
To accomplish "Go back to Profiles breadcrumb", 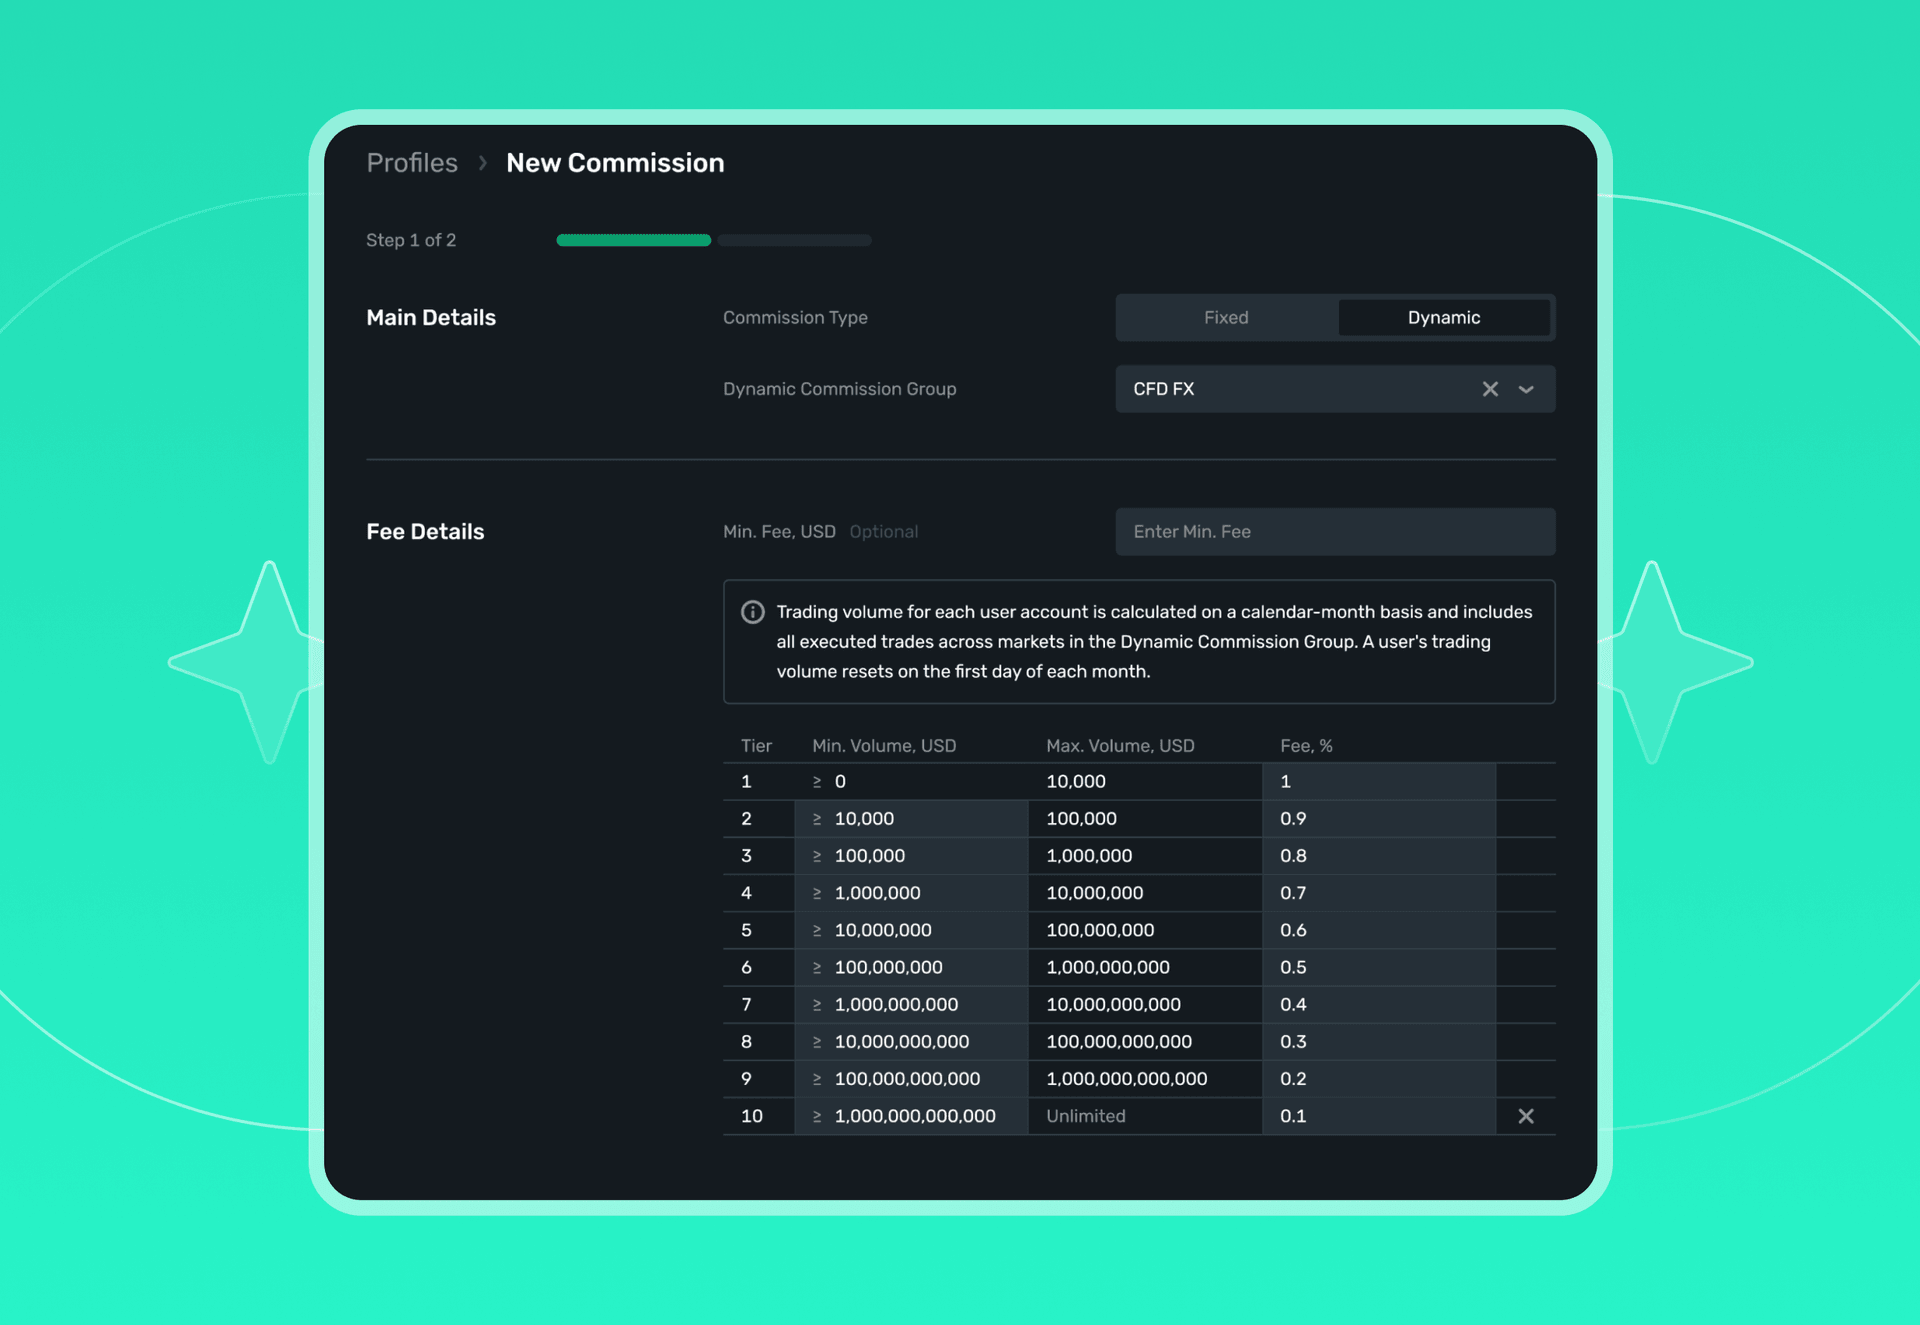I will point(412,163).
